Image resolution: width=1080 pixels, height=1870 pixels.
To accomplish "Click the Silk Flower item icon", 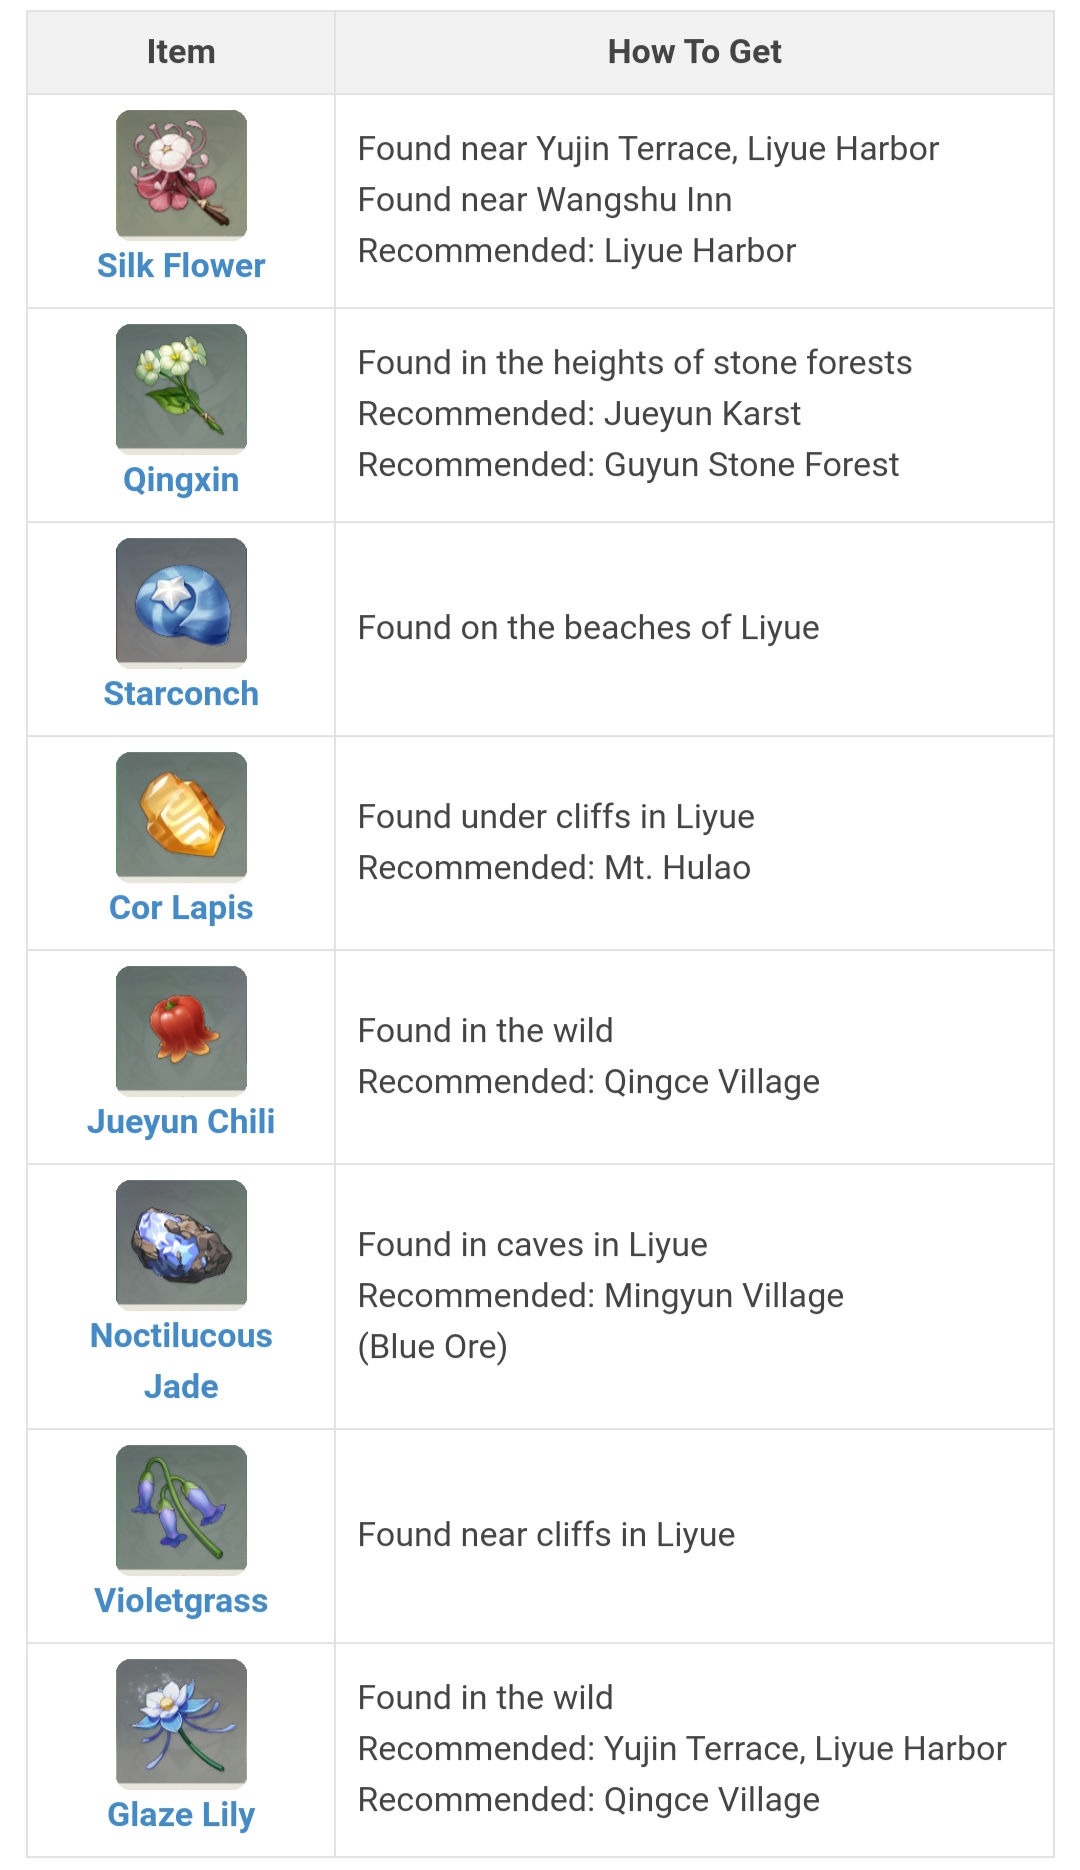I will tap(181, 175).
